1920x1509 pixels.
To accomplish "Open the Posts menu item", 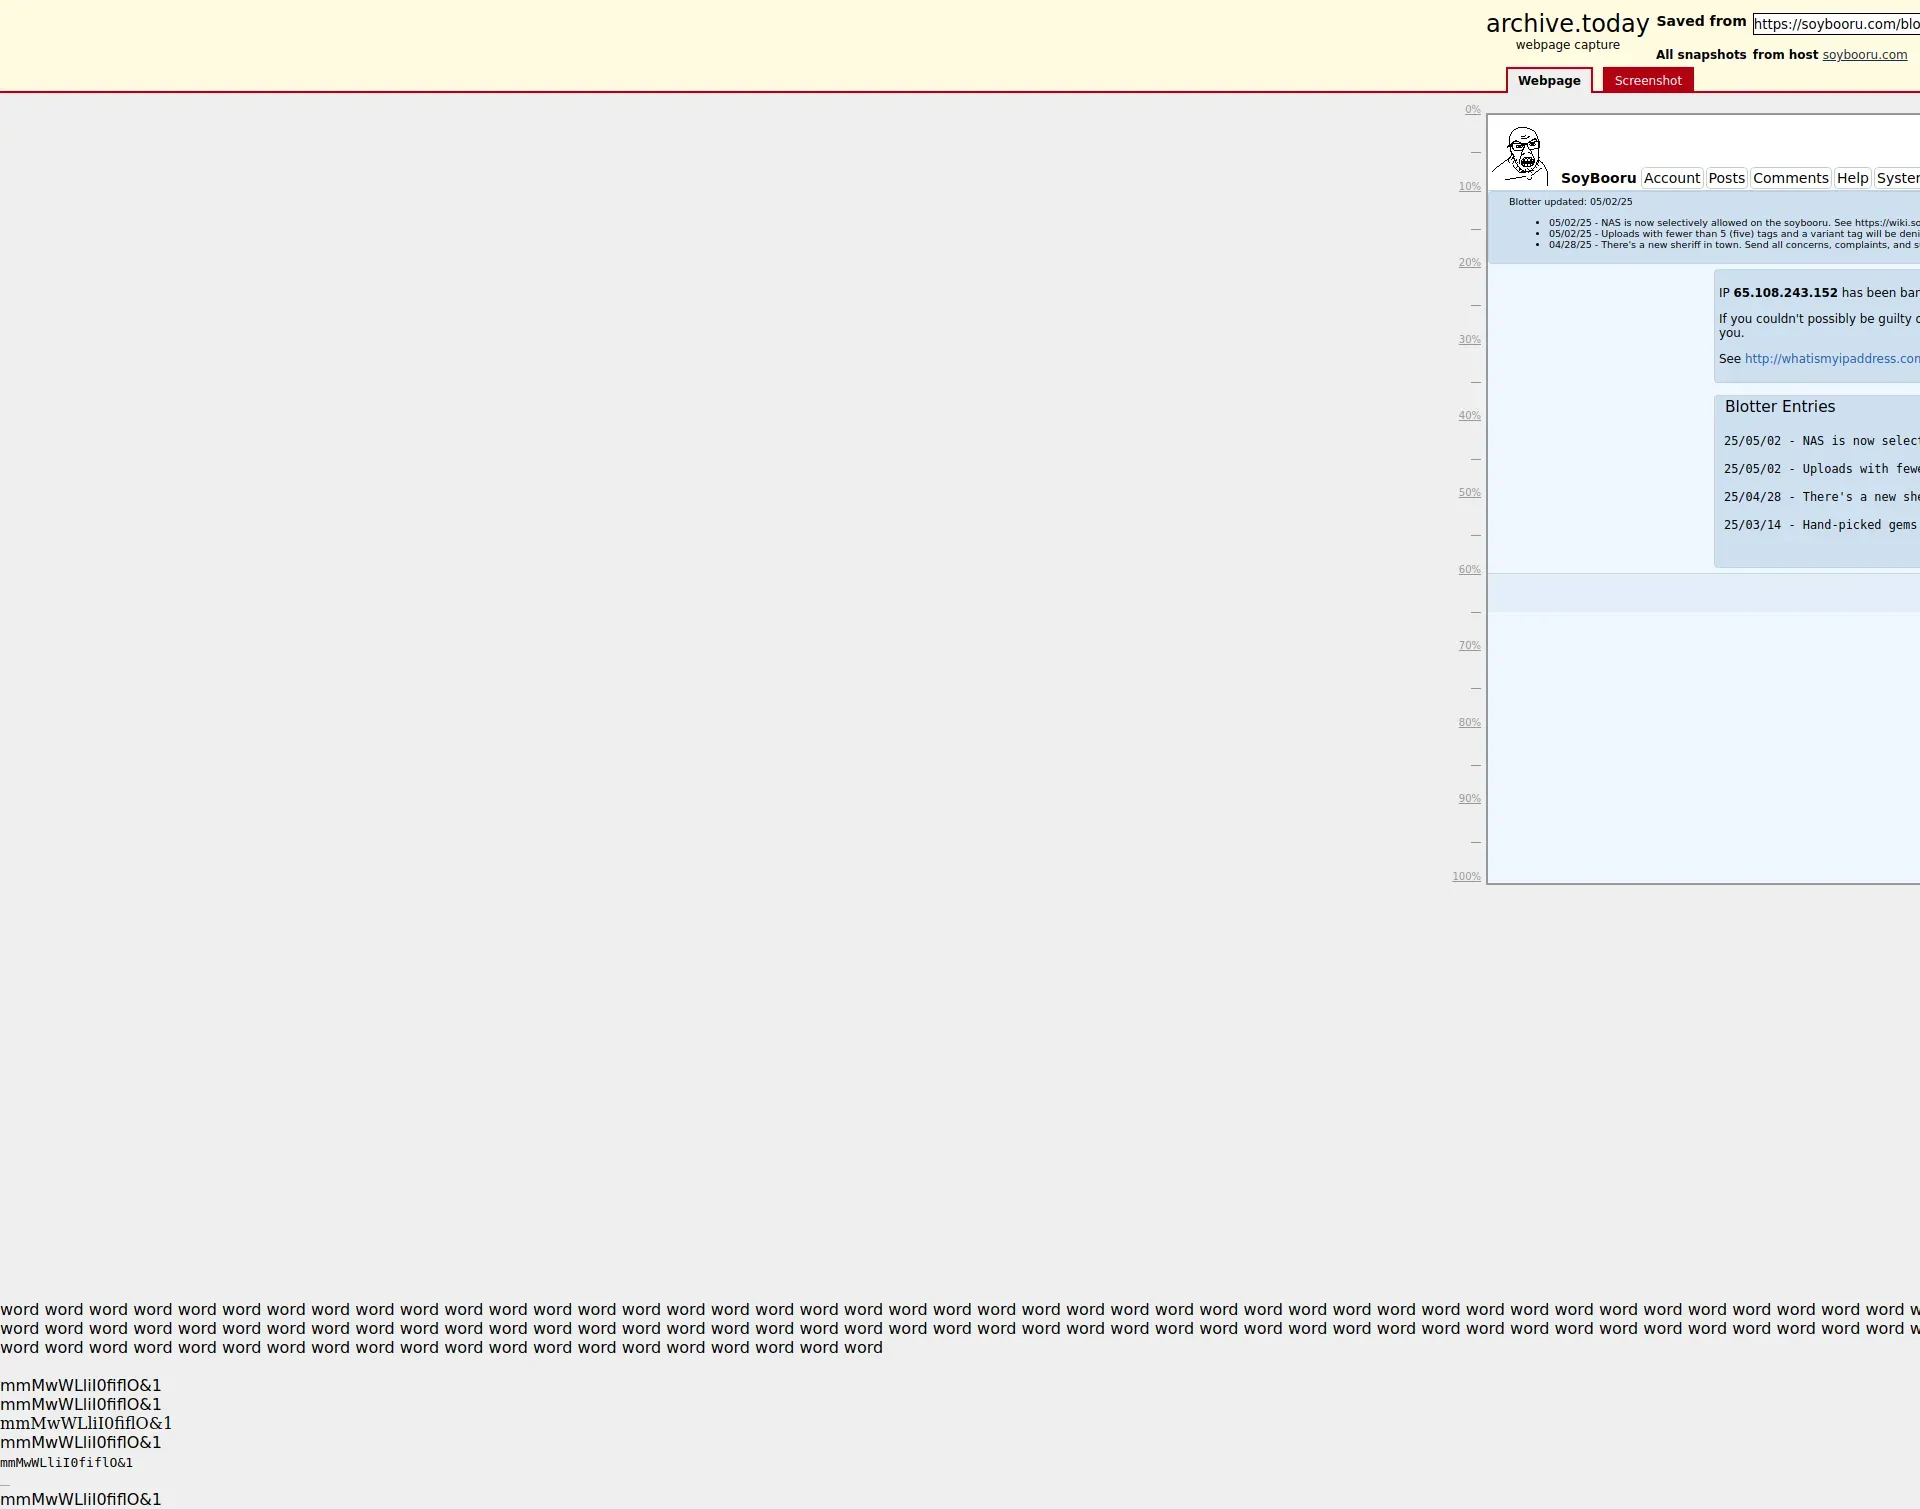I will (x=1726, y=178).
